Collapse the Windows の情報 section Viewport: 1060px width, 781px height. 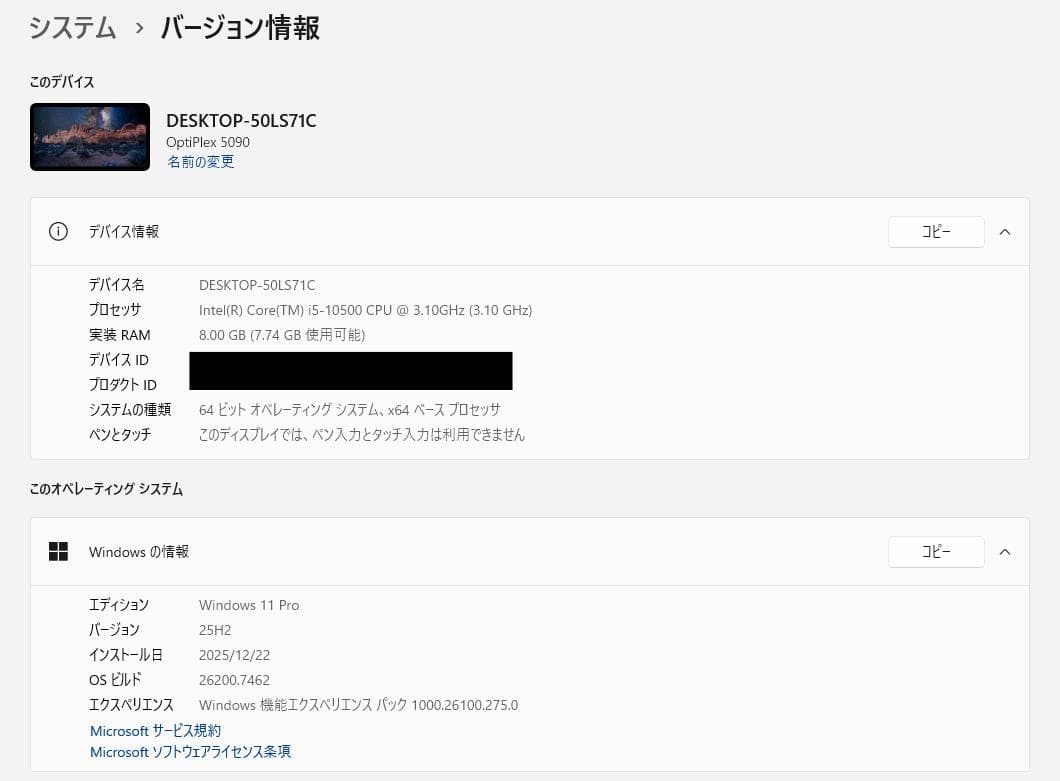tap(1004, 551)
